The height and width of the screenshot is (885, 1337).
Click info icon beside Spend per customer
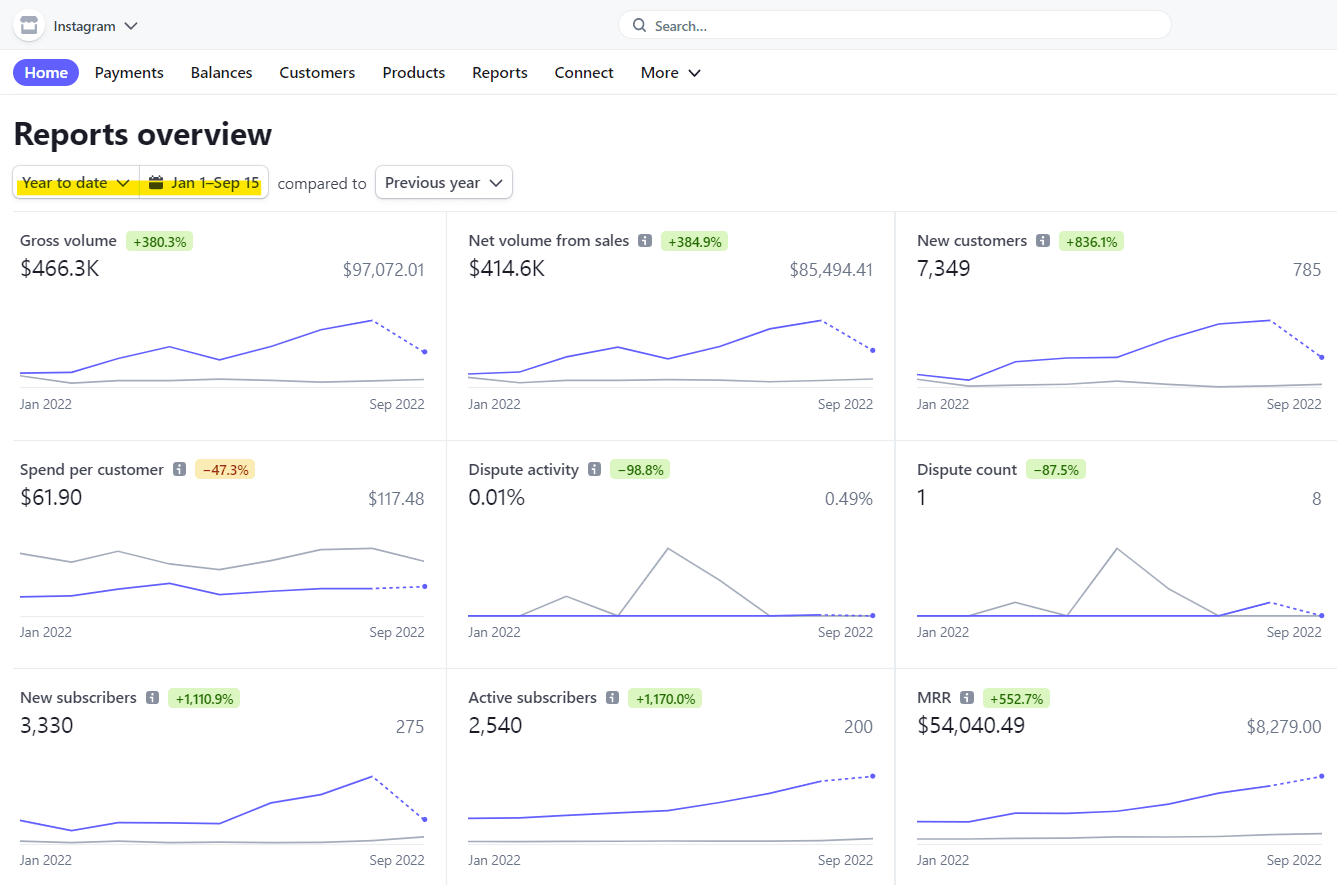[179, 470]
